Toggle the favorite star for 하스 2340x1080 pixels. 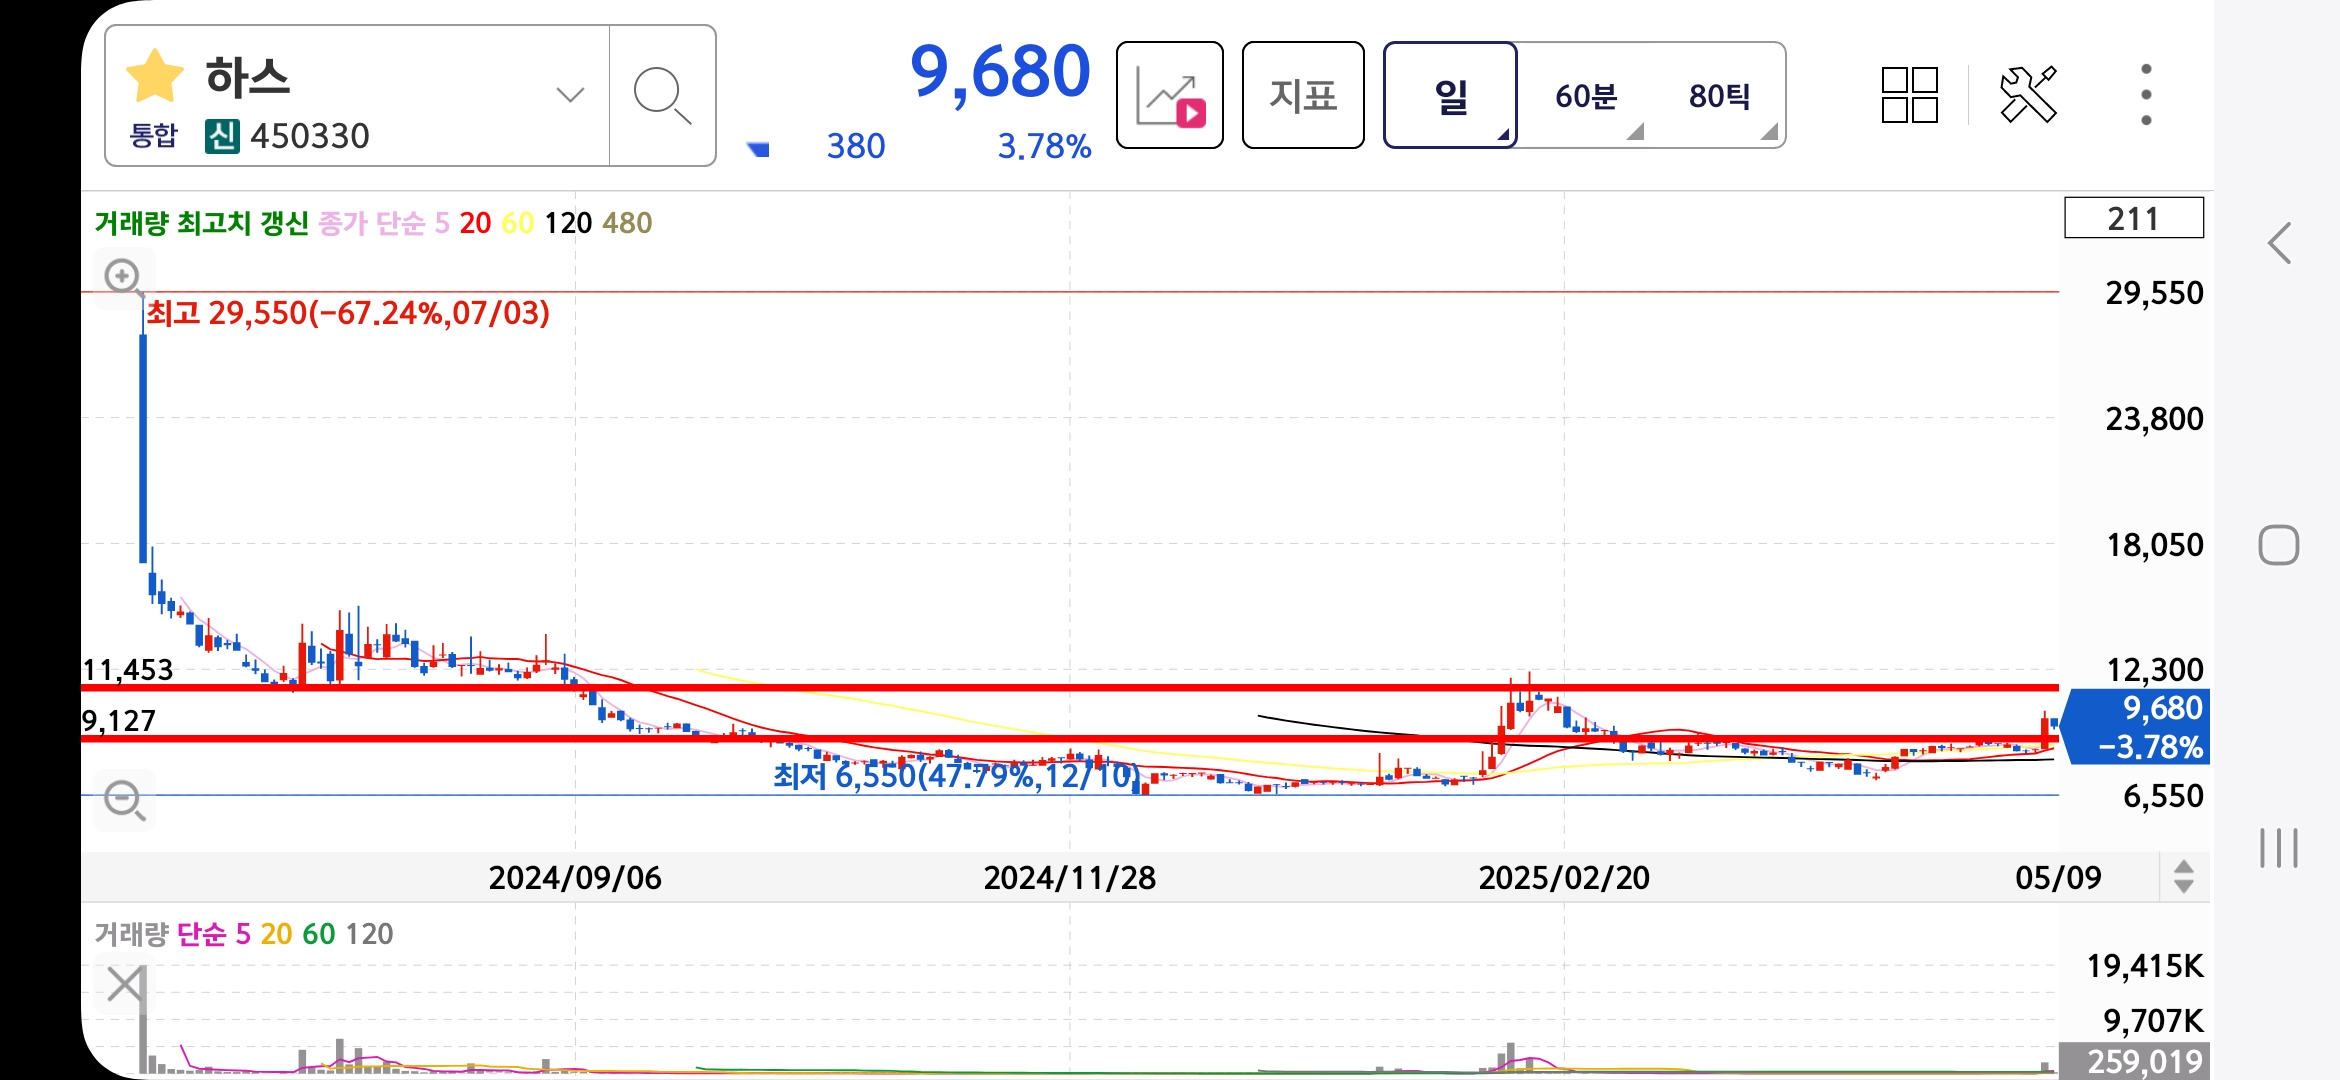coord(155,76)
